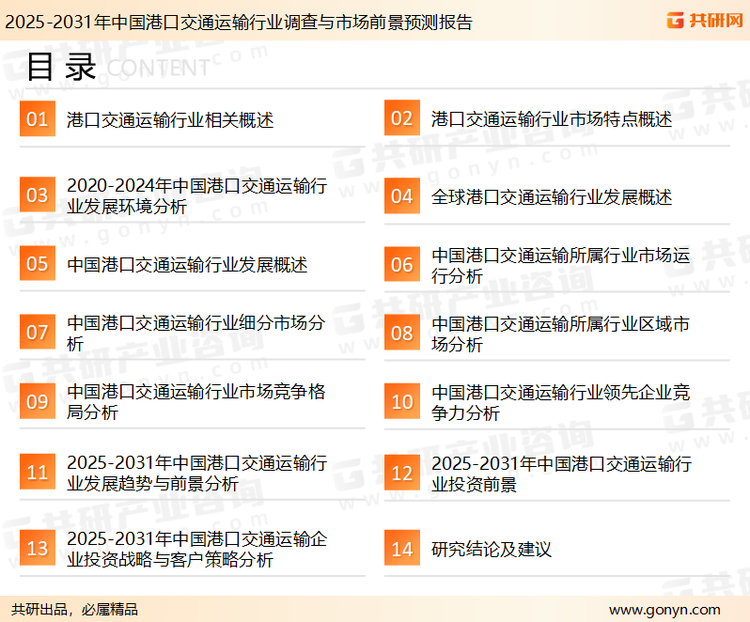Click the CONTENT heading text
The width and height of the screenshot is (750, 622).
coord(158,68)
